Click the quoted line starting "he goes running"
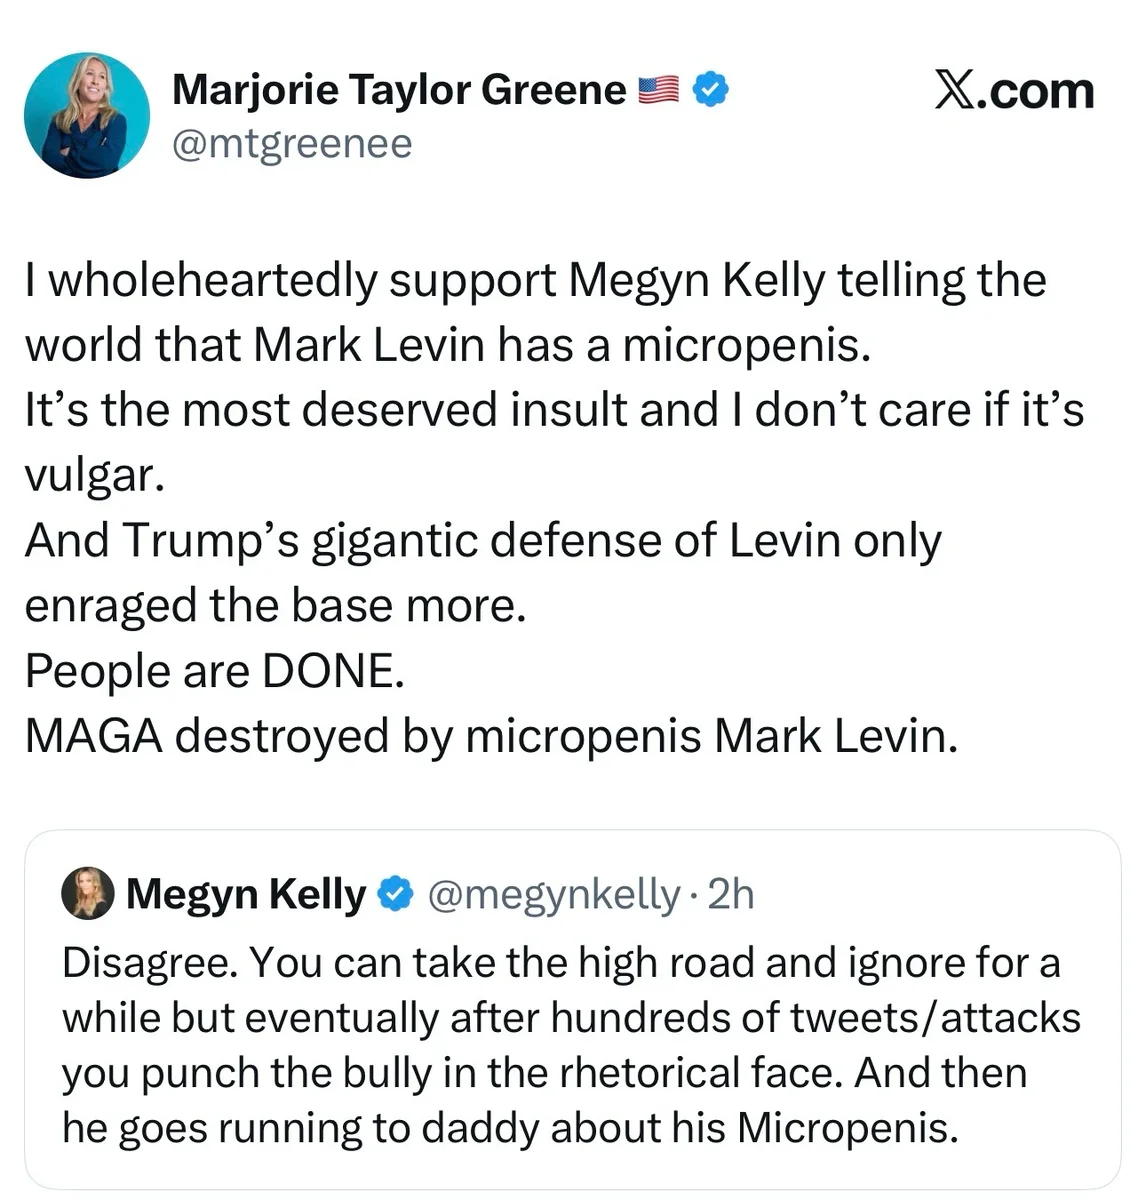The width and height of the screenshot is (1146, 1200). click(x=510, y=1128)
